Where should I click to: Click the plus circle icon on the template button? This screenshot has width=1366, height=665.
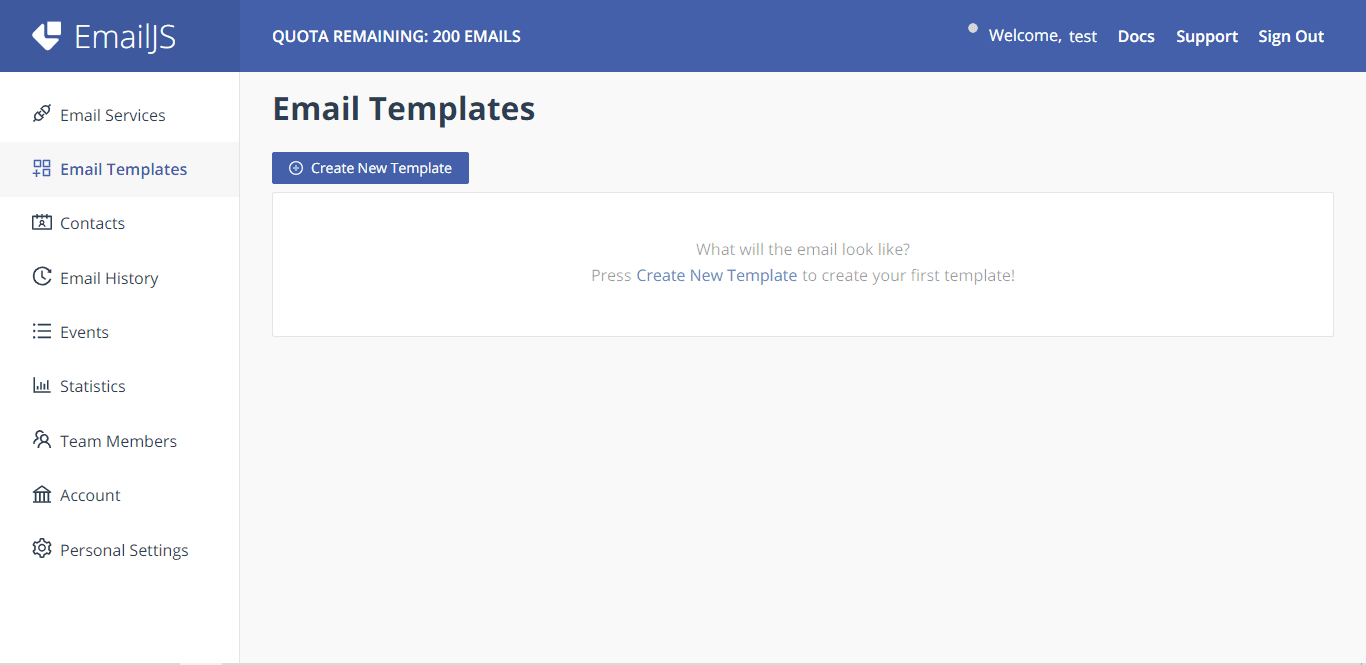(296, 168)
